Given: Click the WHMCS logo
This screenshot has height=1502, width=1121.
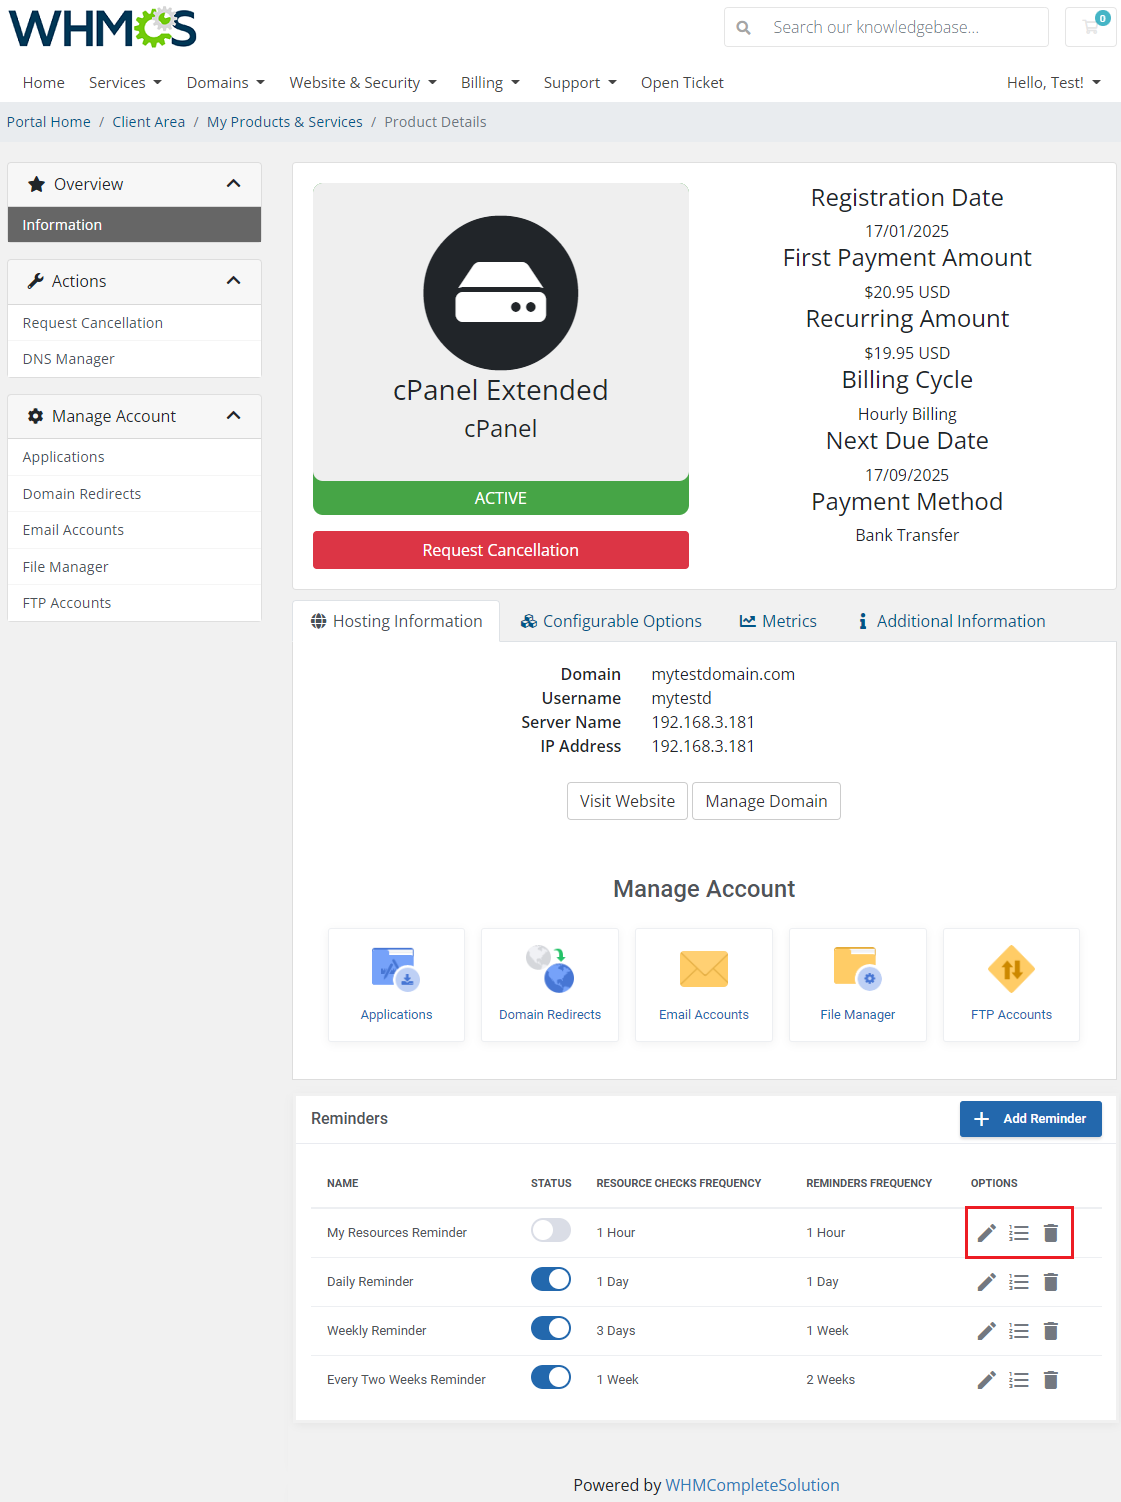Looking at the screenshot, I should (102, 27).
